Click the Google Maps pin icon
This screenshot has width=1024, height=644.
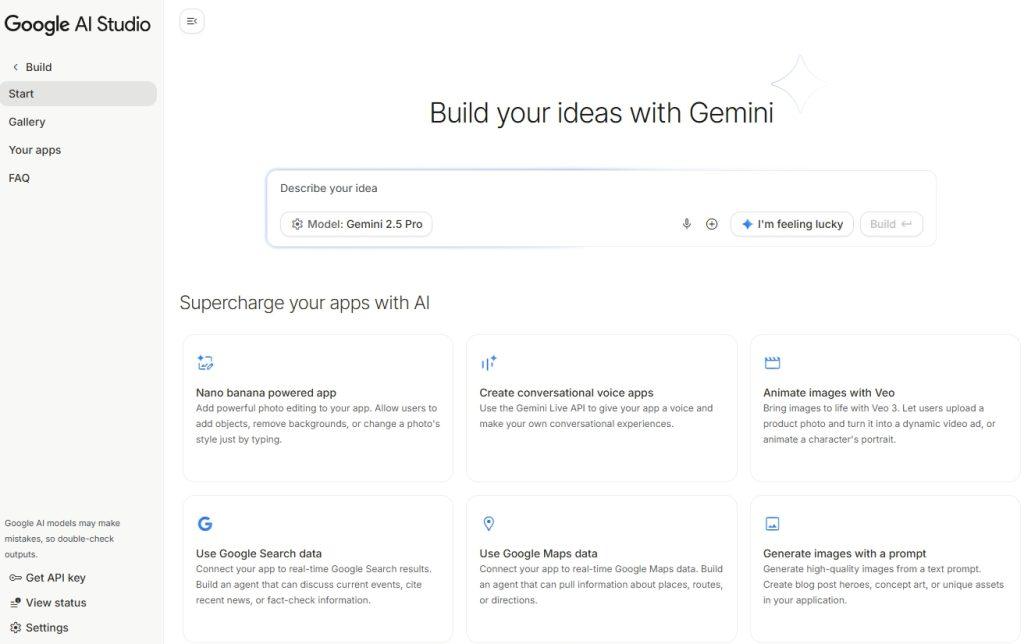(x=488, y=523)
